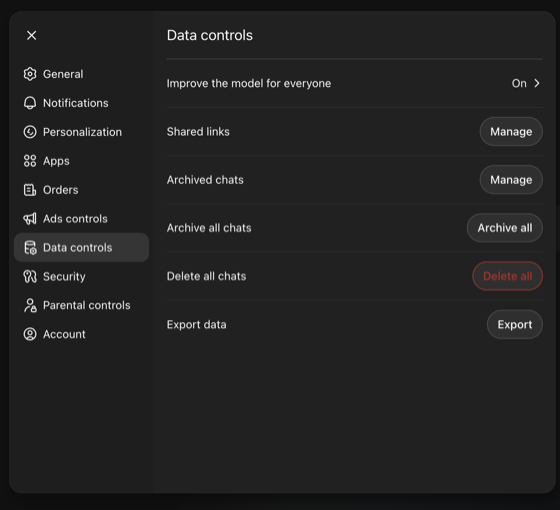Click the Parental controls person icon
Screen dimensions: 560x510
tap(30, 305)
